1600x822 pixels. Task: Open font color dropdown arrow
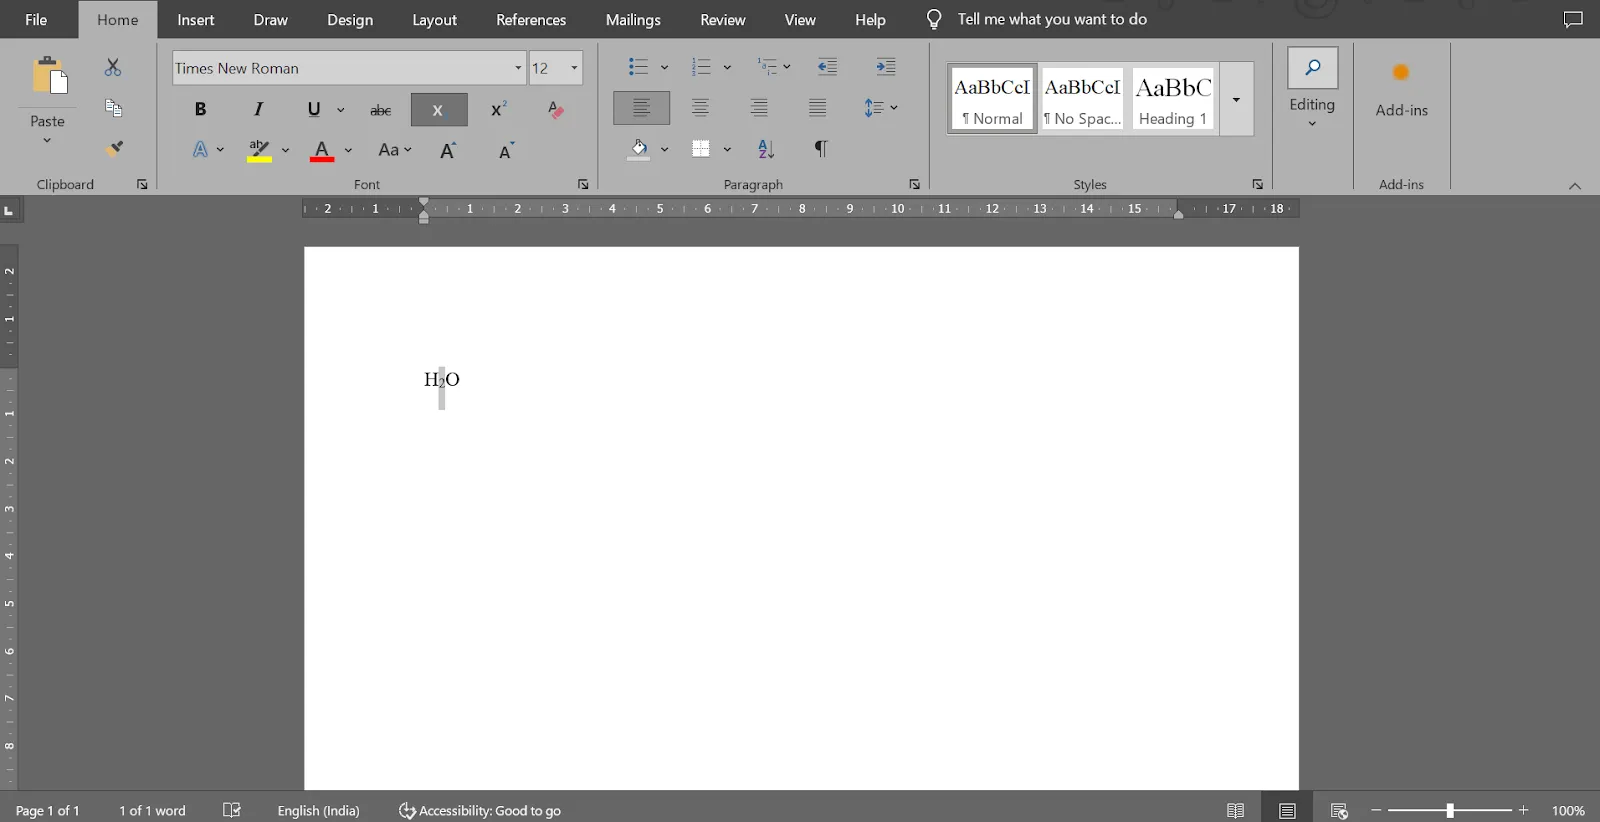point(348,150)
